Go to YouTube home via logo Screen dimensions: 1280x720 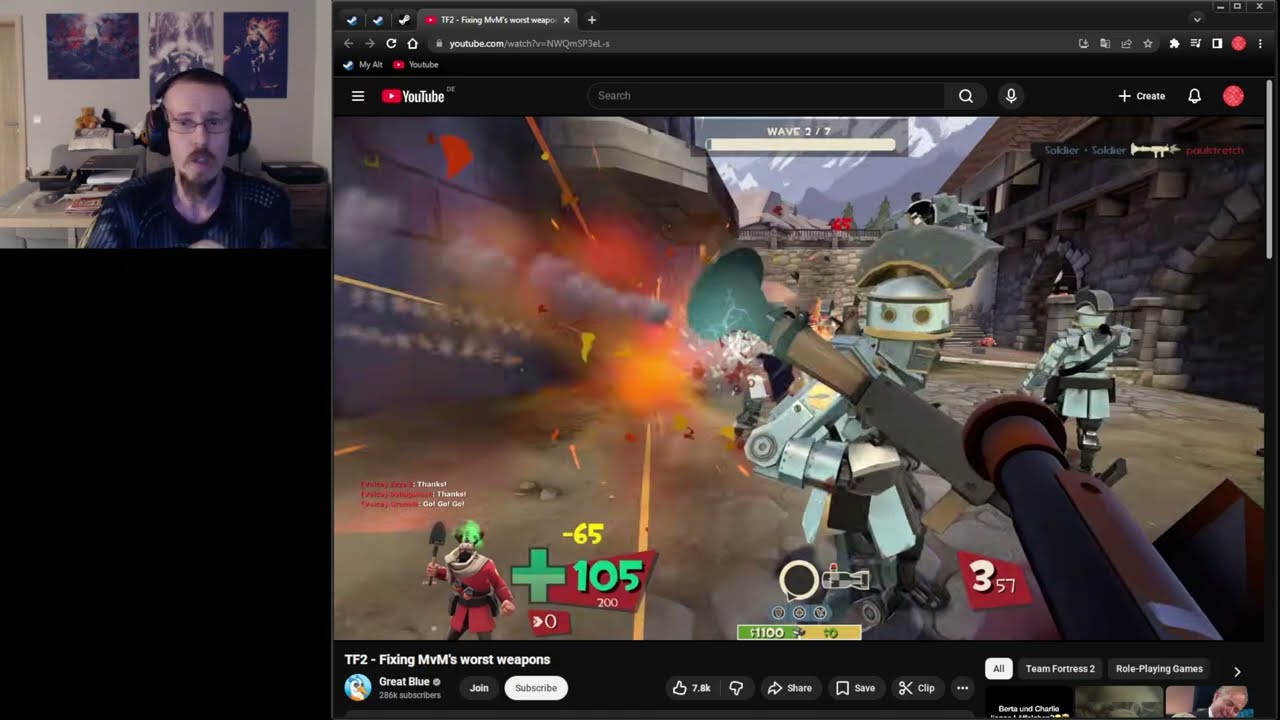pyautogui.click(x=413, y=96)
